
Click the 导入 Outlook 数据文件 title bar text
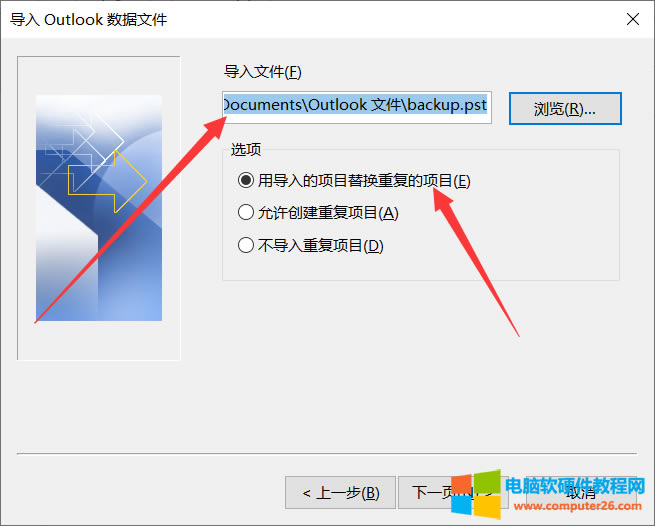[x=88, y=20]
